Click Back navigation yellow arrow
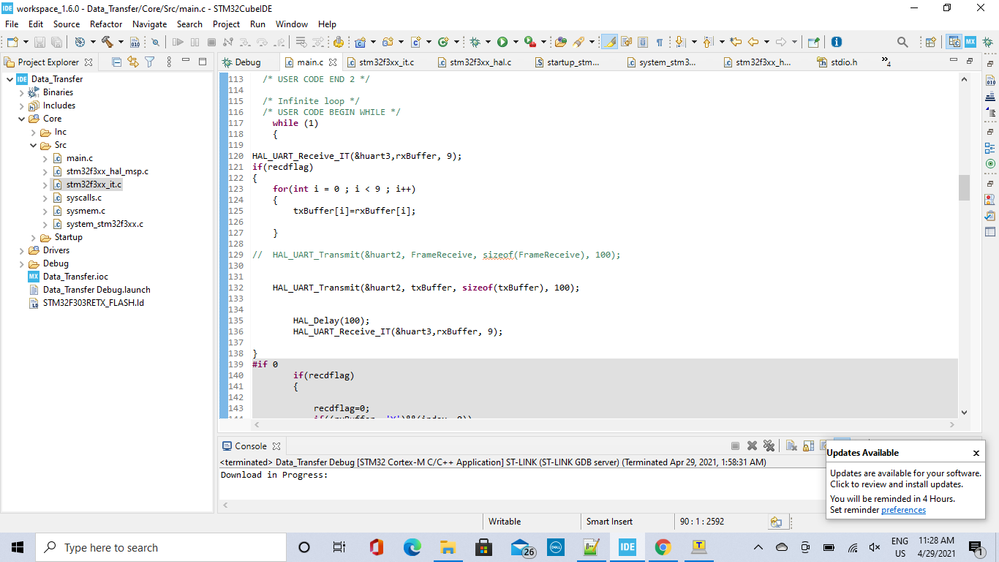The image size is (999, 562). (x=753, y=42)
